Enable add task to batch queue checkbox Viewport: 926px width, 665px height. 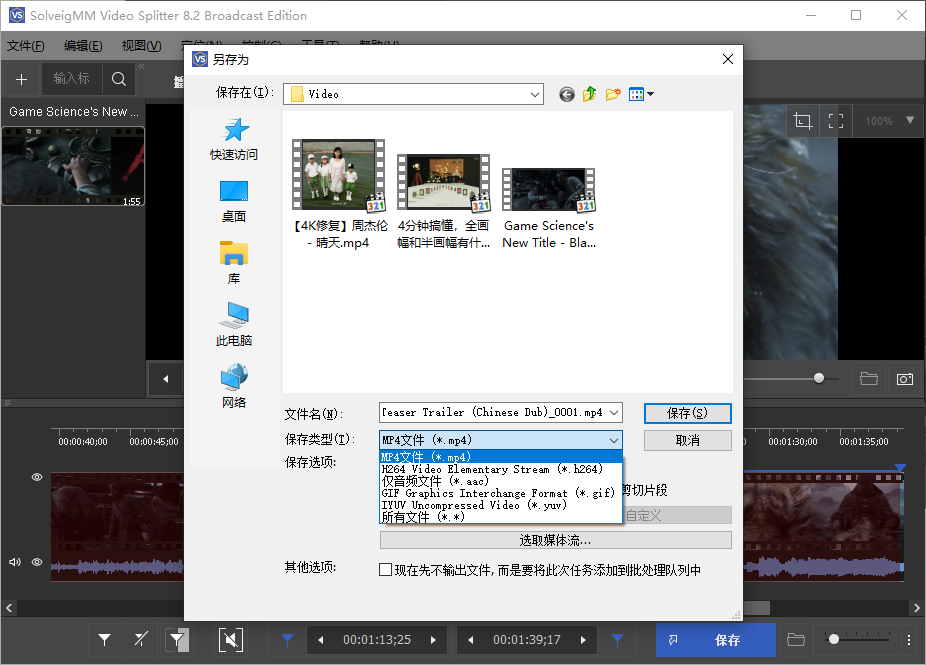386,570
